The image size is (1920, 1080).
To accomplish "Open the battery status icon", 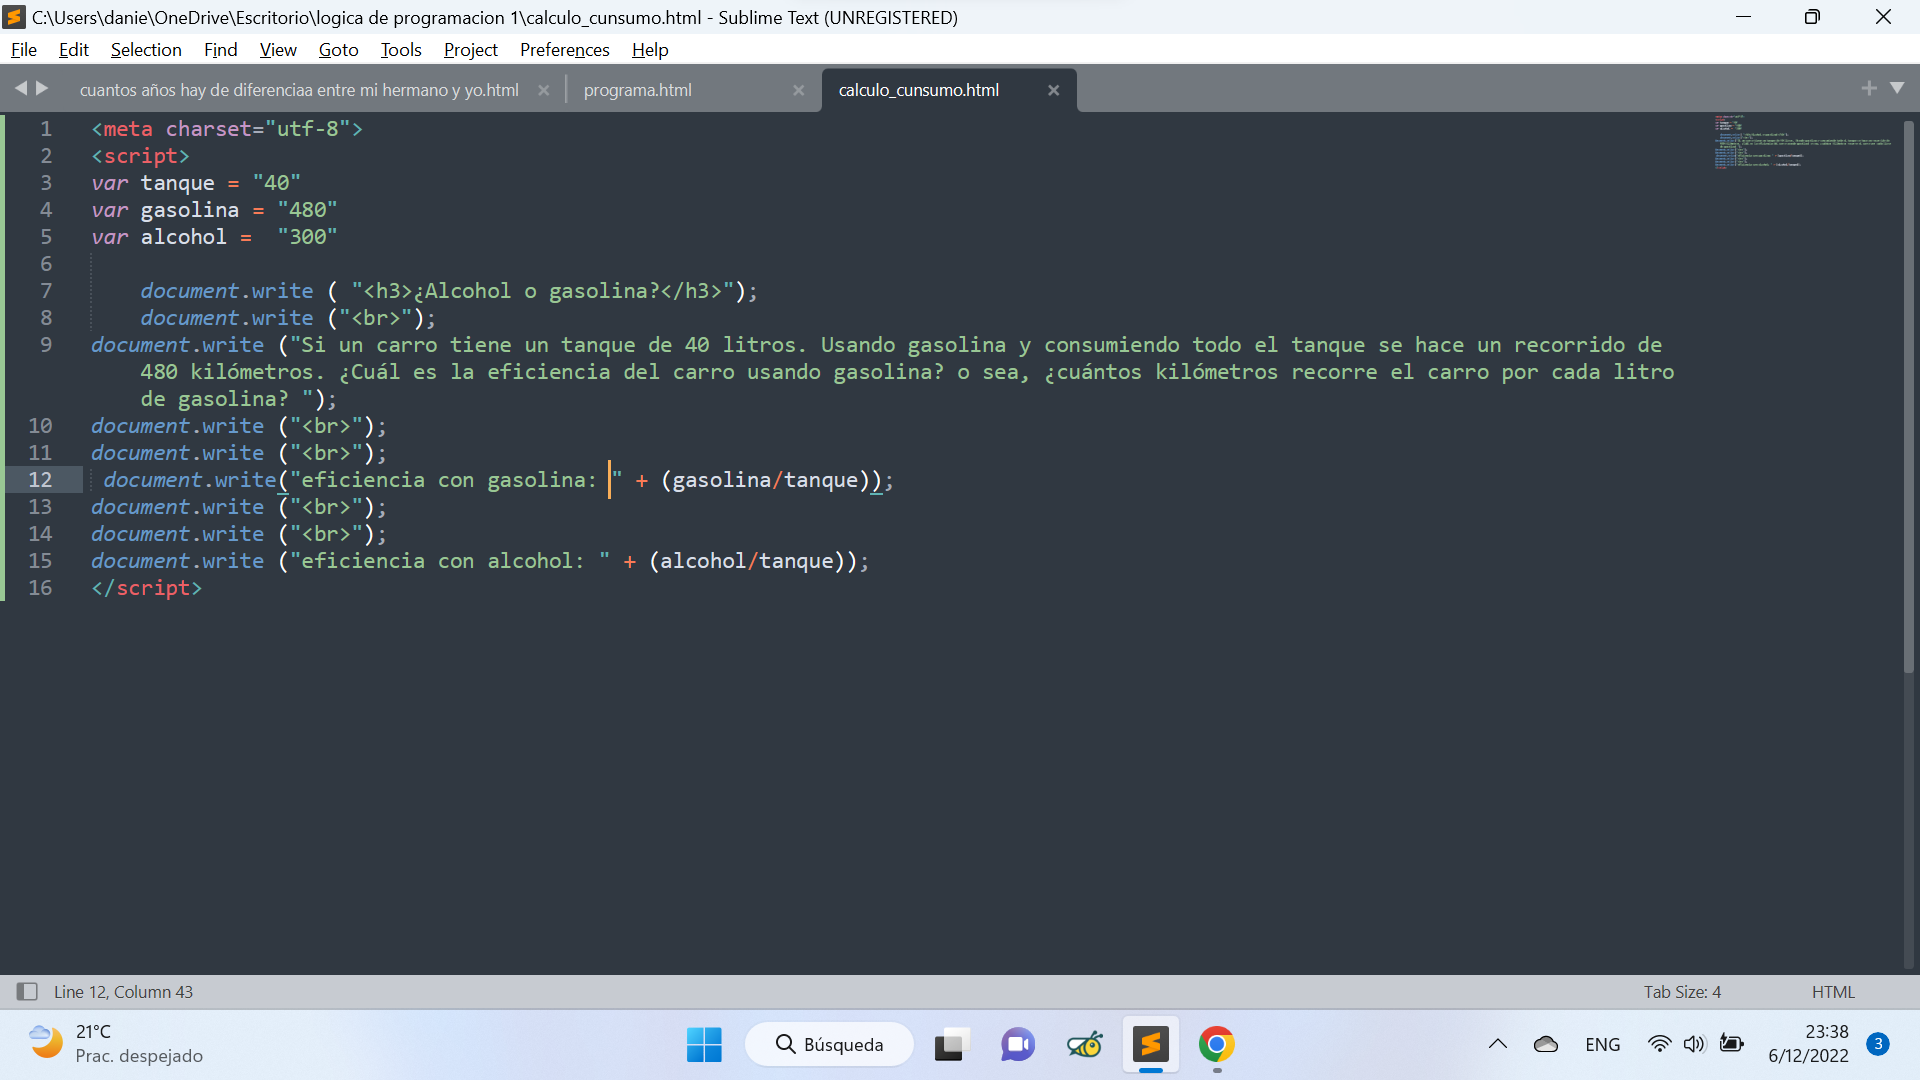I will tap(1731, 1044).
